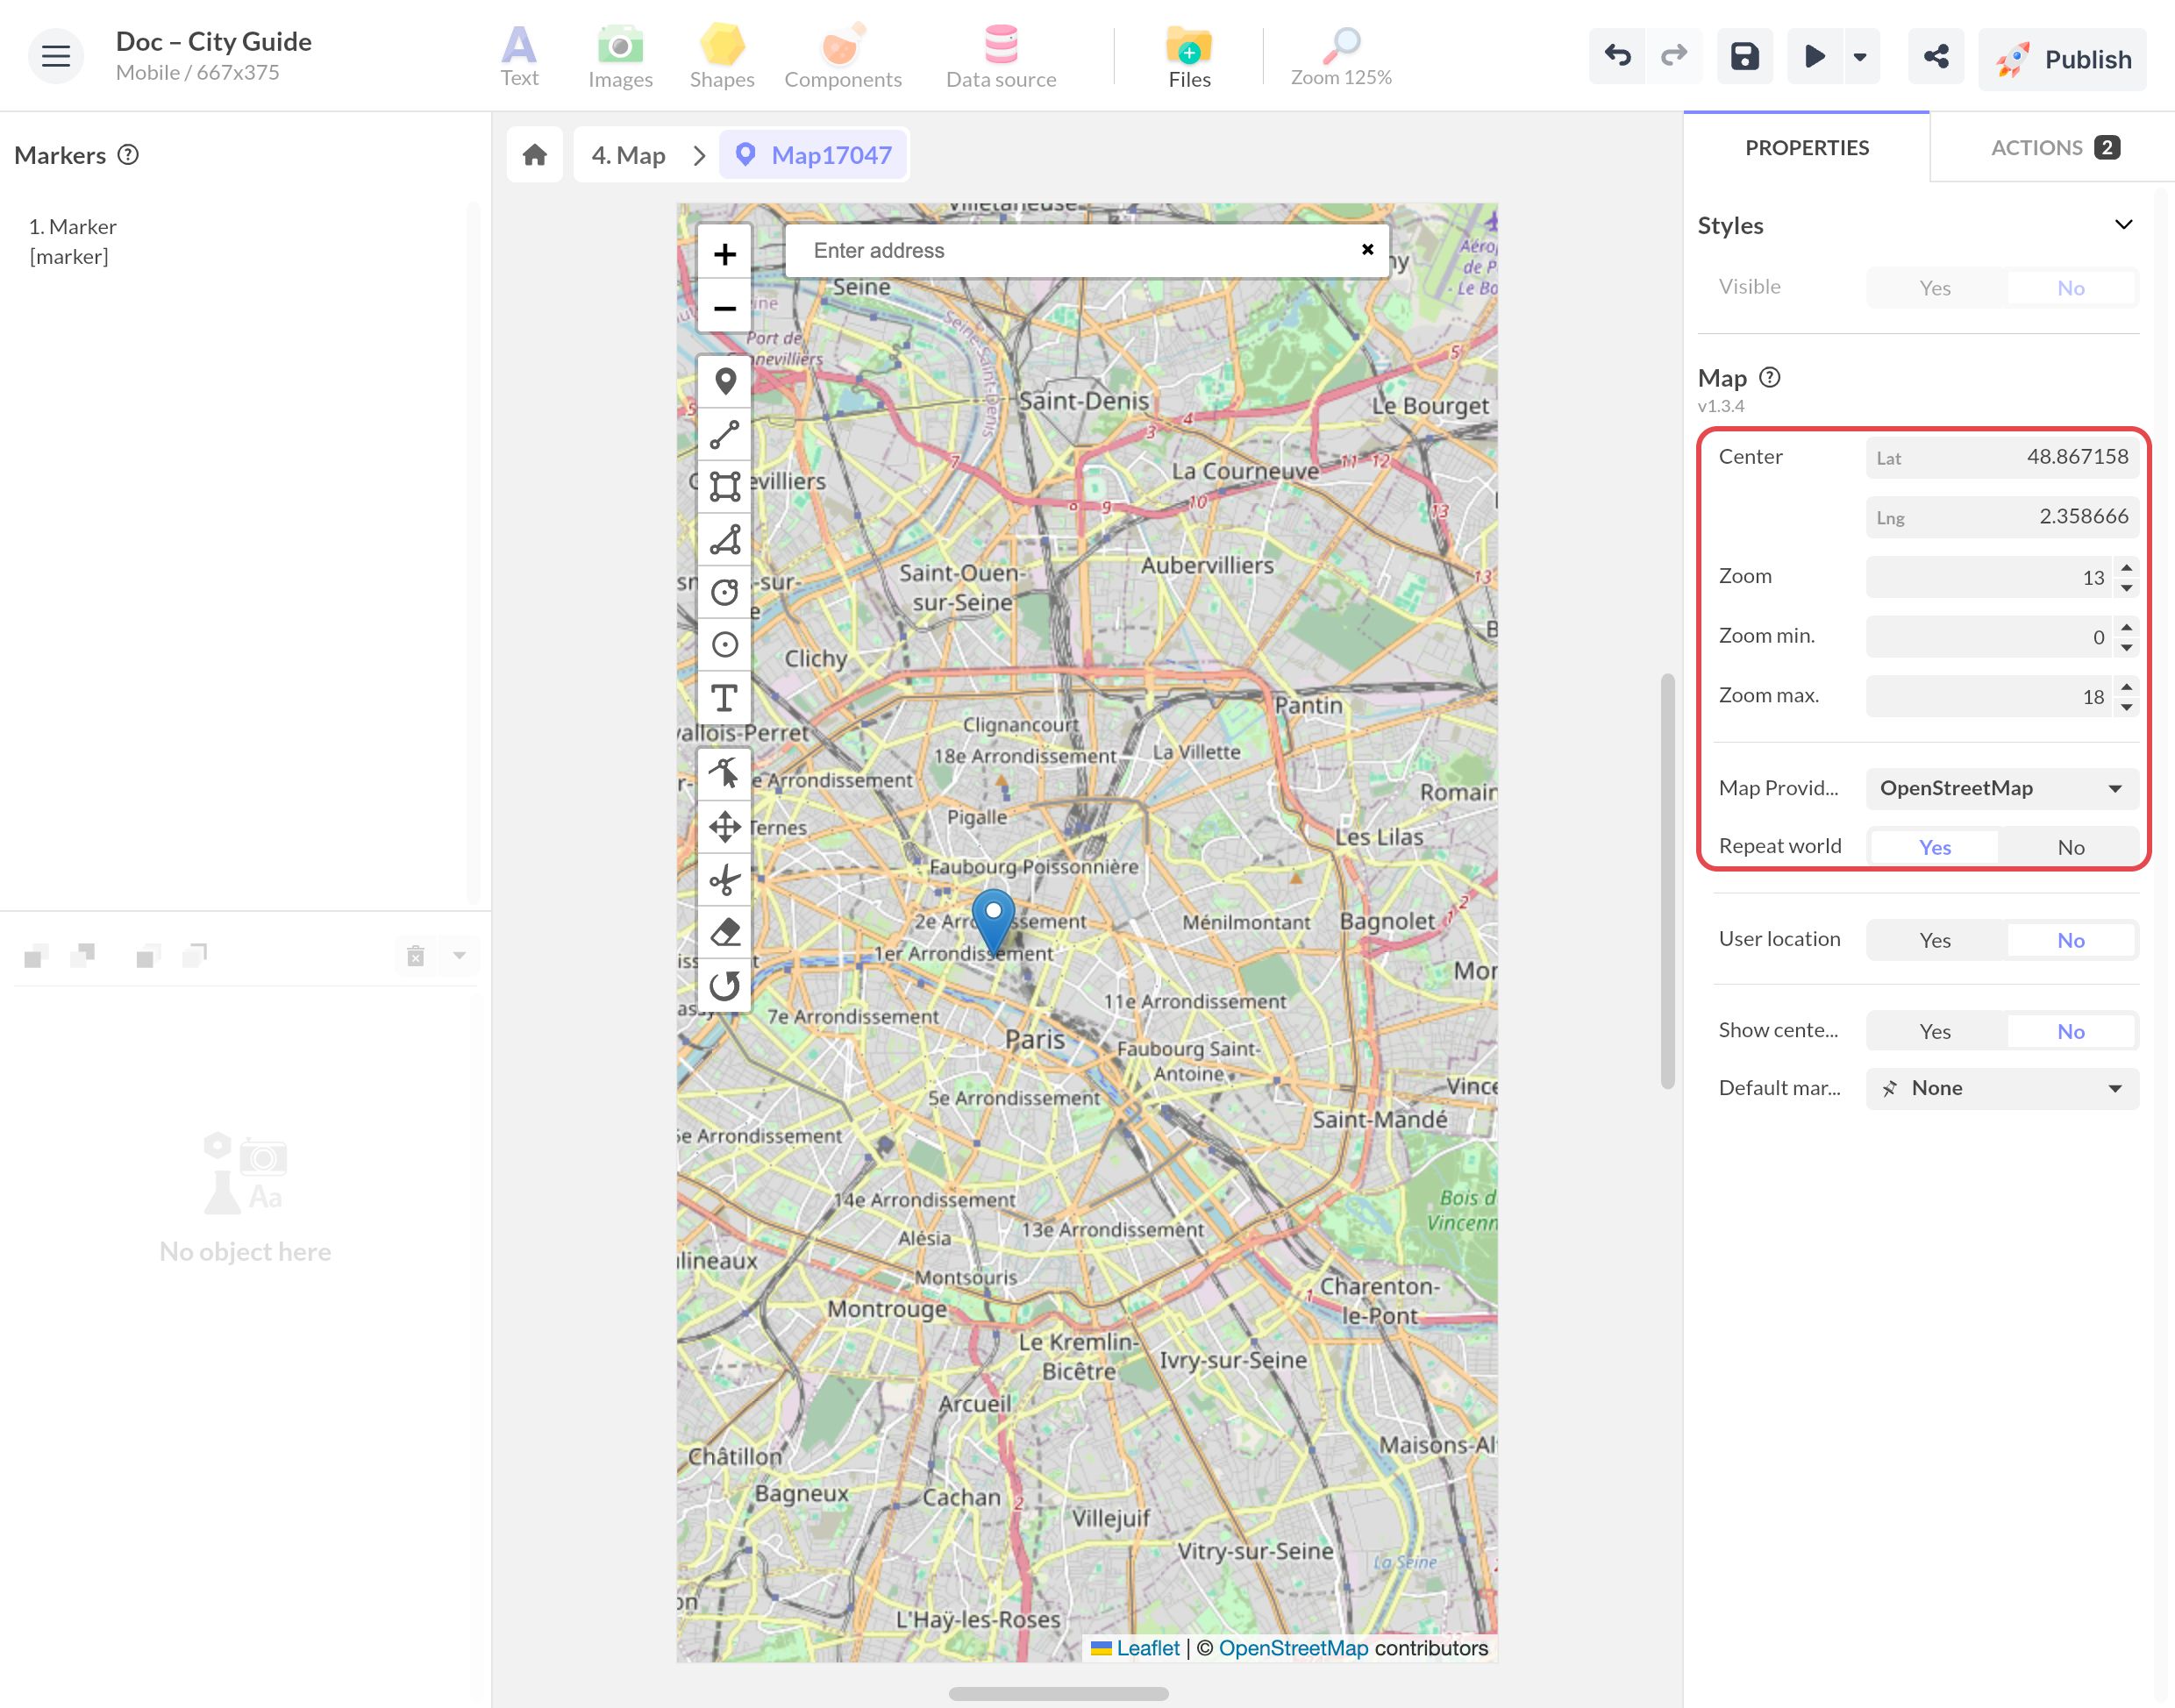Screen dimensions: 2175x1708
Task: Select the Text tool in toolbar
Action: pos(519,56)
